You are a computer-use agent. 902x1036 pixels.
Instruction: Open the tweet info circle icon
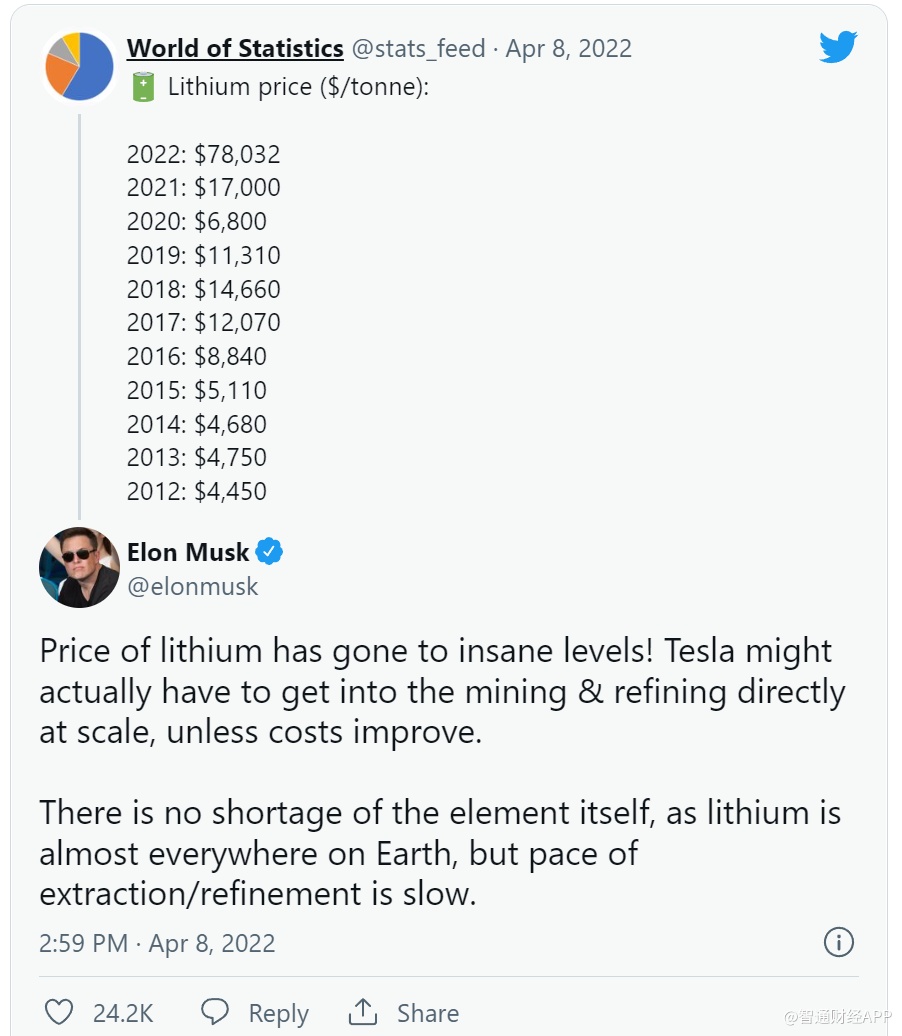838,942
